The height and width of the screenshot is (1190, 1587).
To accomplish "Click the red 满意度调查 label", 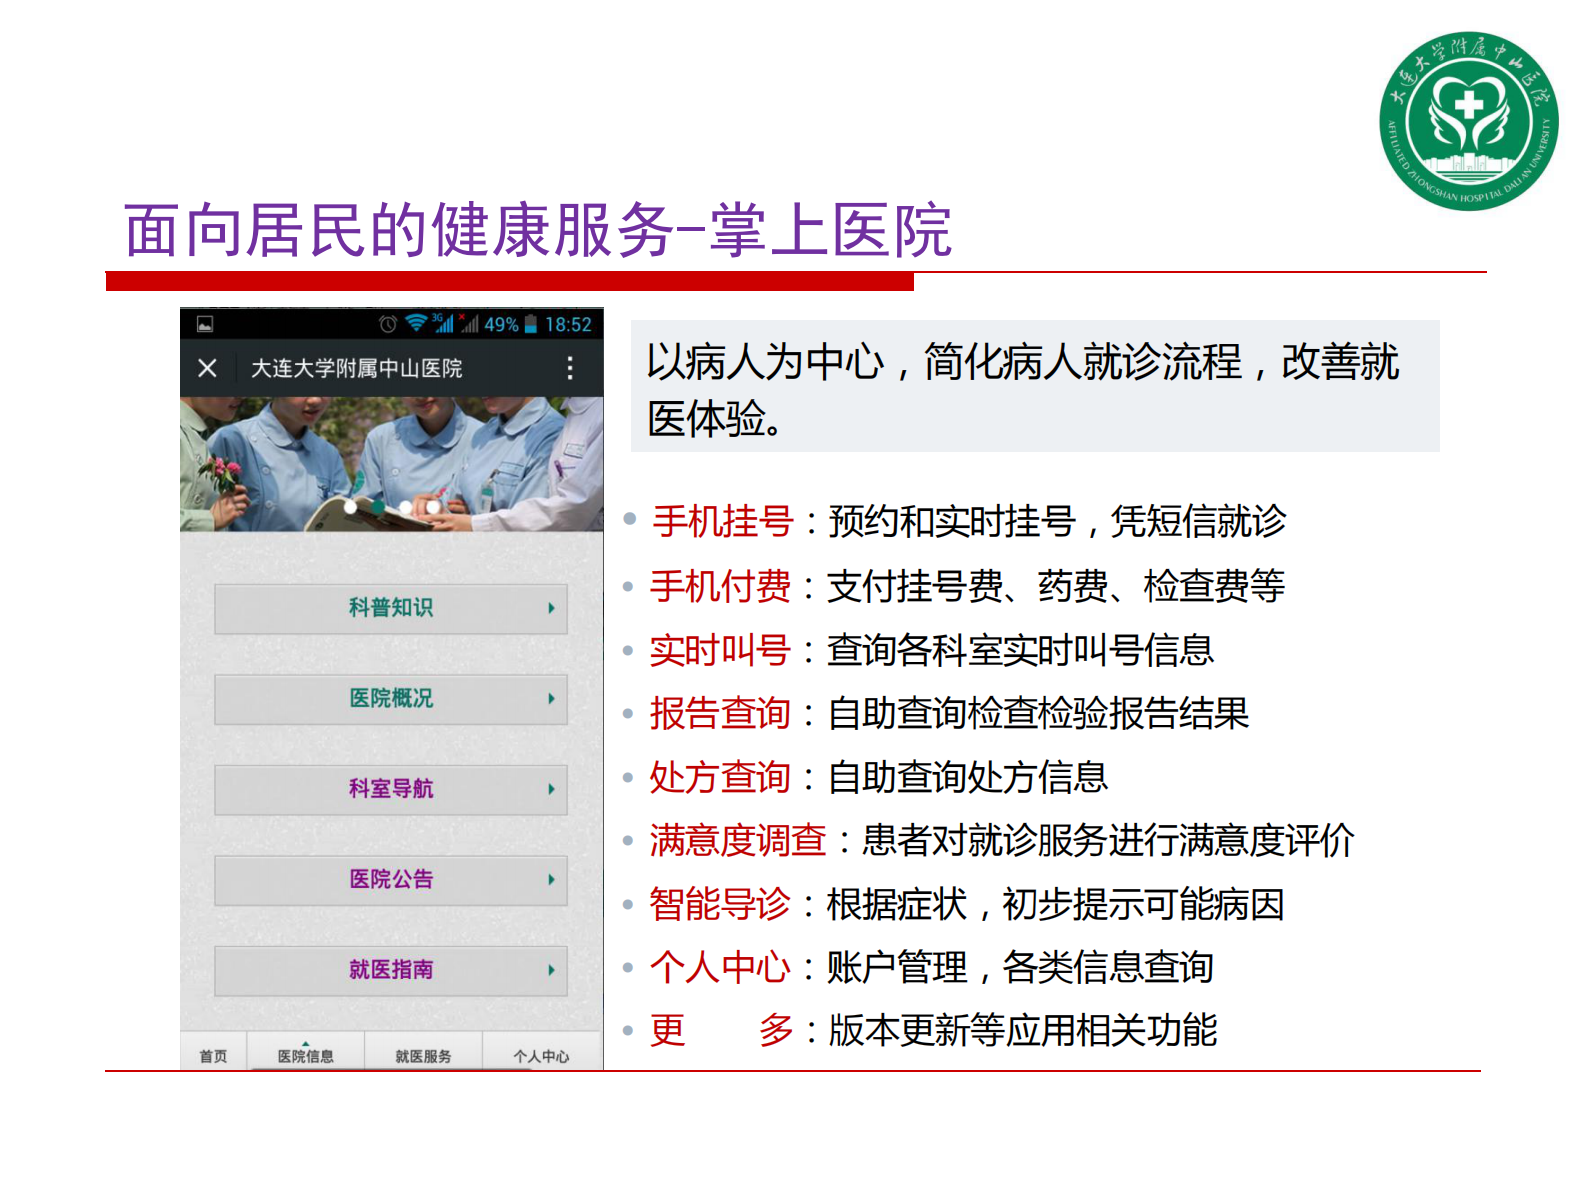I will tap(738, 840).
